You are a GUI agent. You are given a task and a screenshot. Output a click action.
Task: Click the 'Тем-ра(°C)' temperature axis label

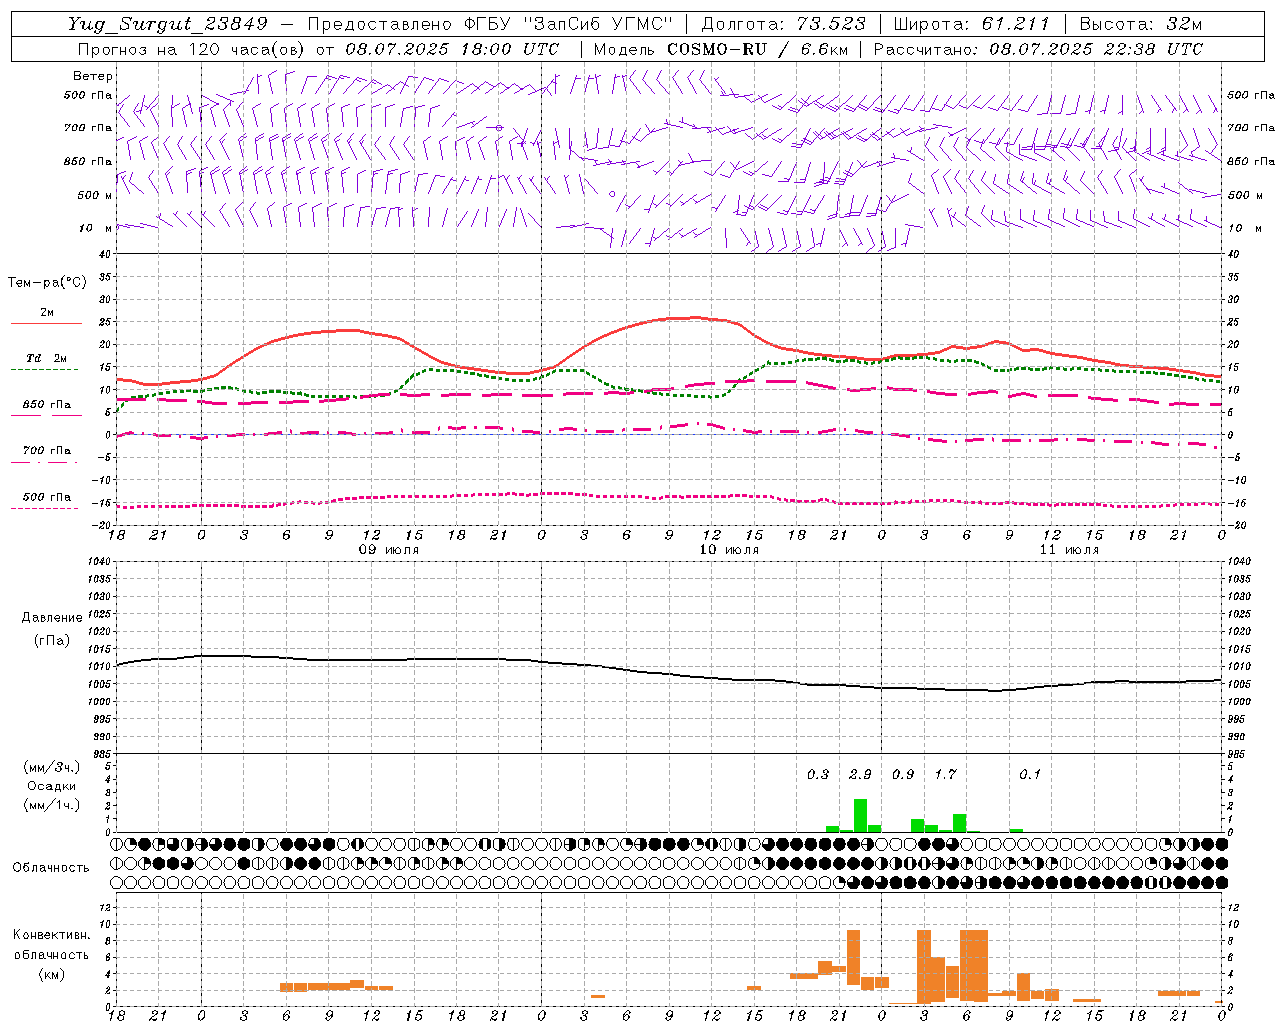pos(47,283)
